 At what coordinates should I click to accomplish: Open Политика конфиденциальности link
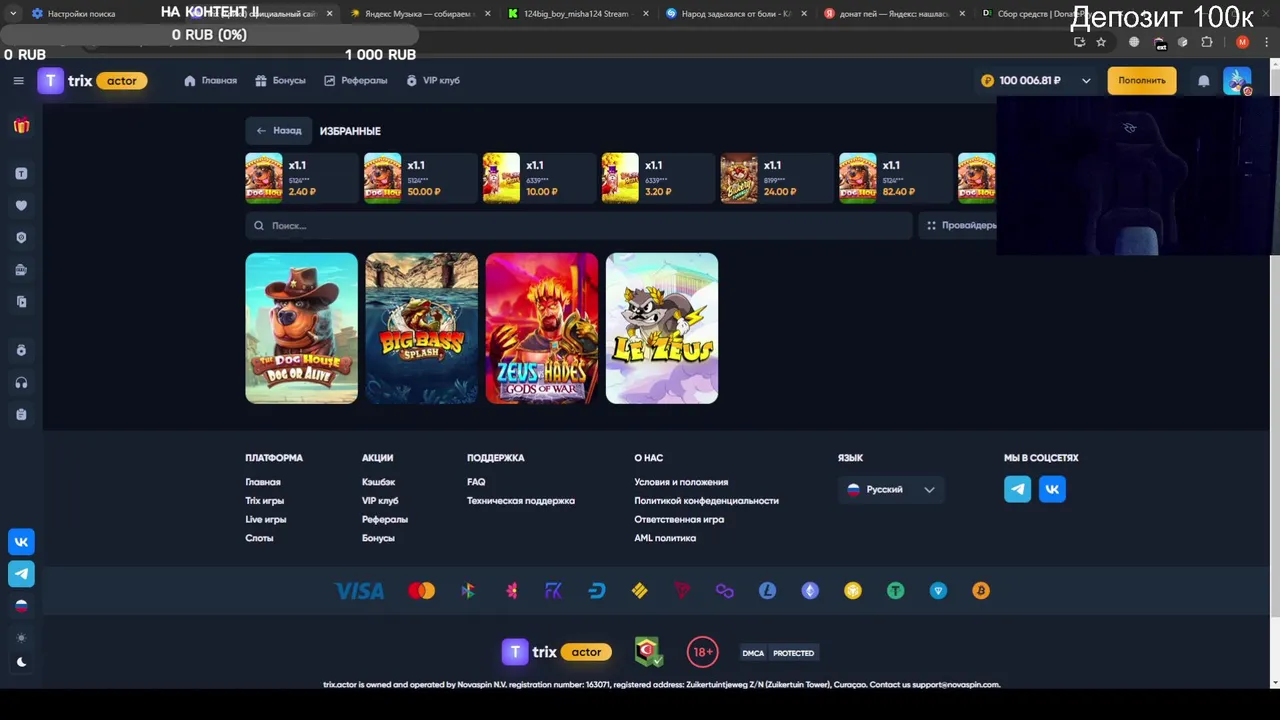(x=706, y=501)
